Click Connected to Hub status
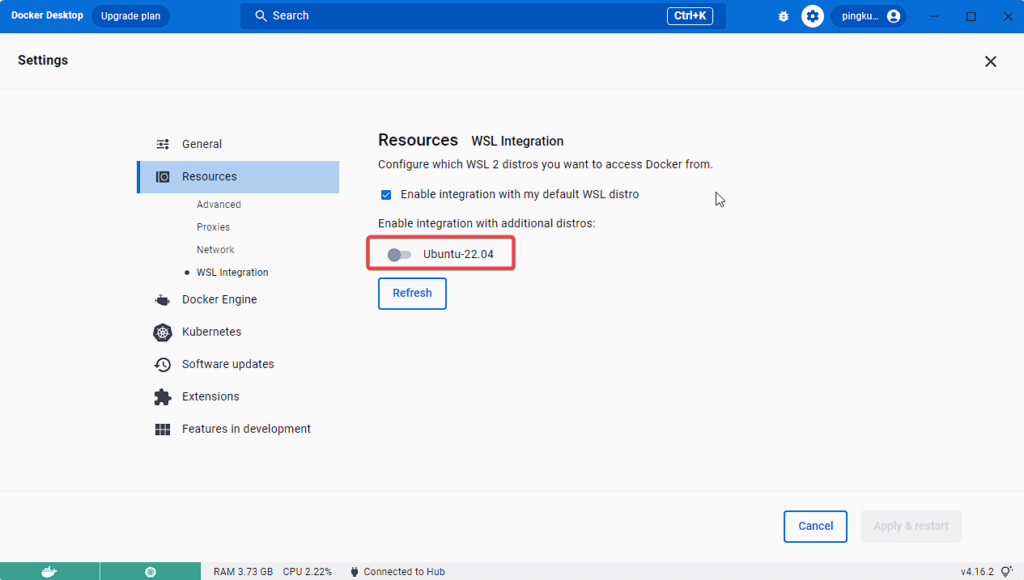 point(404,572)
